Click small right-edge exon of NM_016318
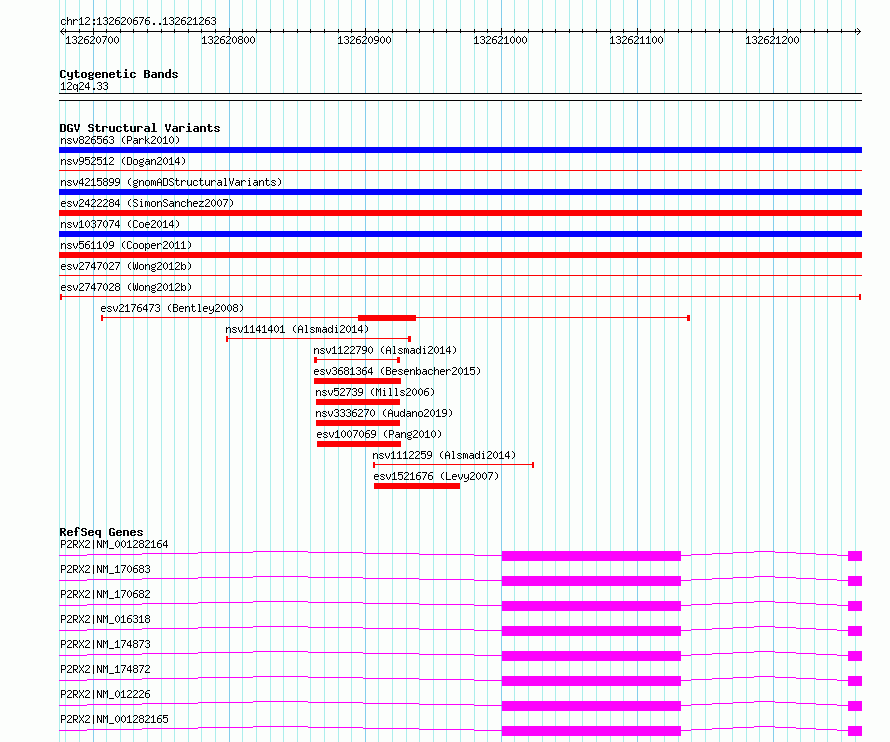Screen dimensions: 890x742 (855, 631)
